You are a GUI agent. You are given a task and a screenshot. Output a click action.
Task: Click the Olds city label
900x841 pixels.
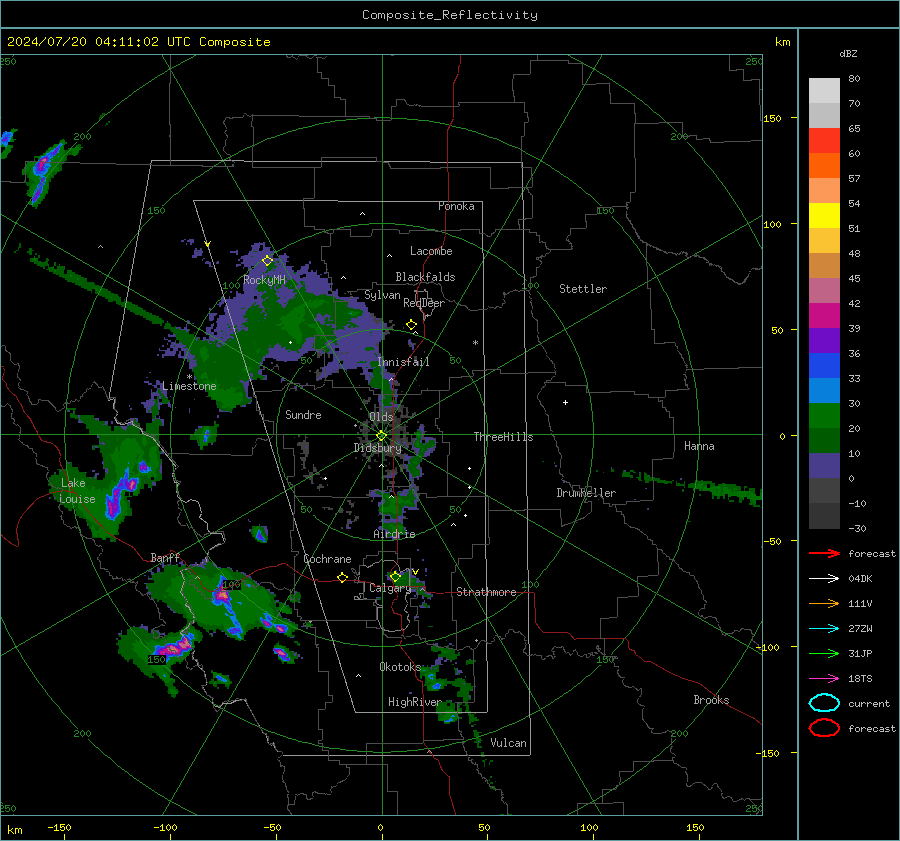click(381, 417)
